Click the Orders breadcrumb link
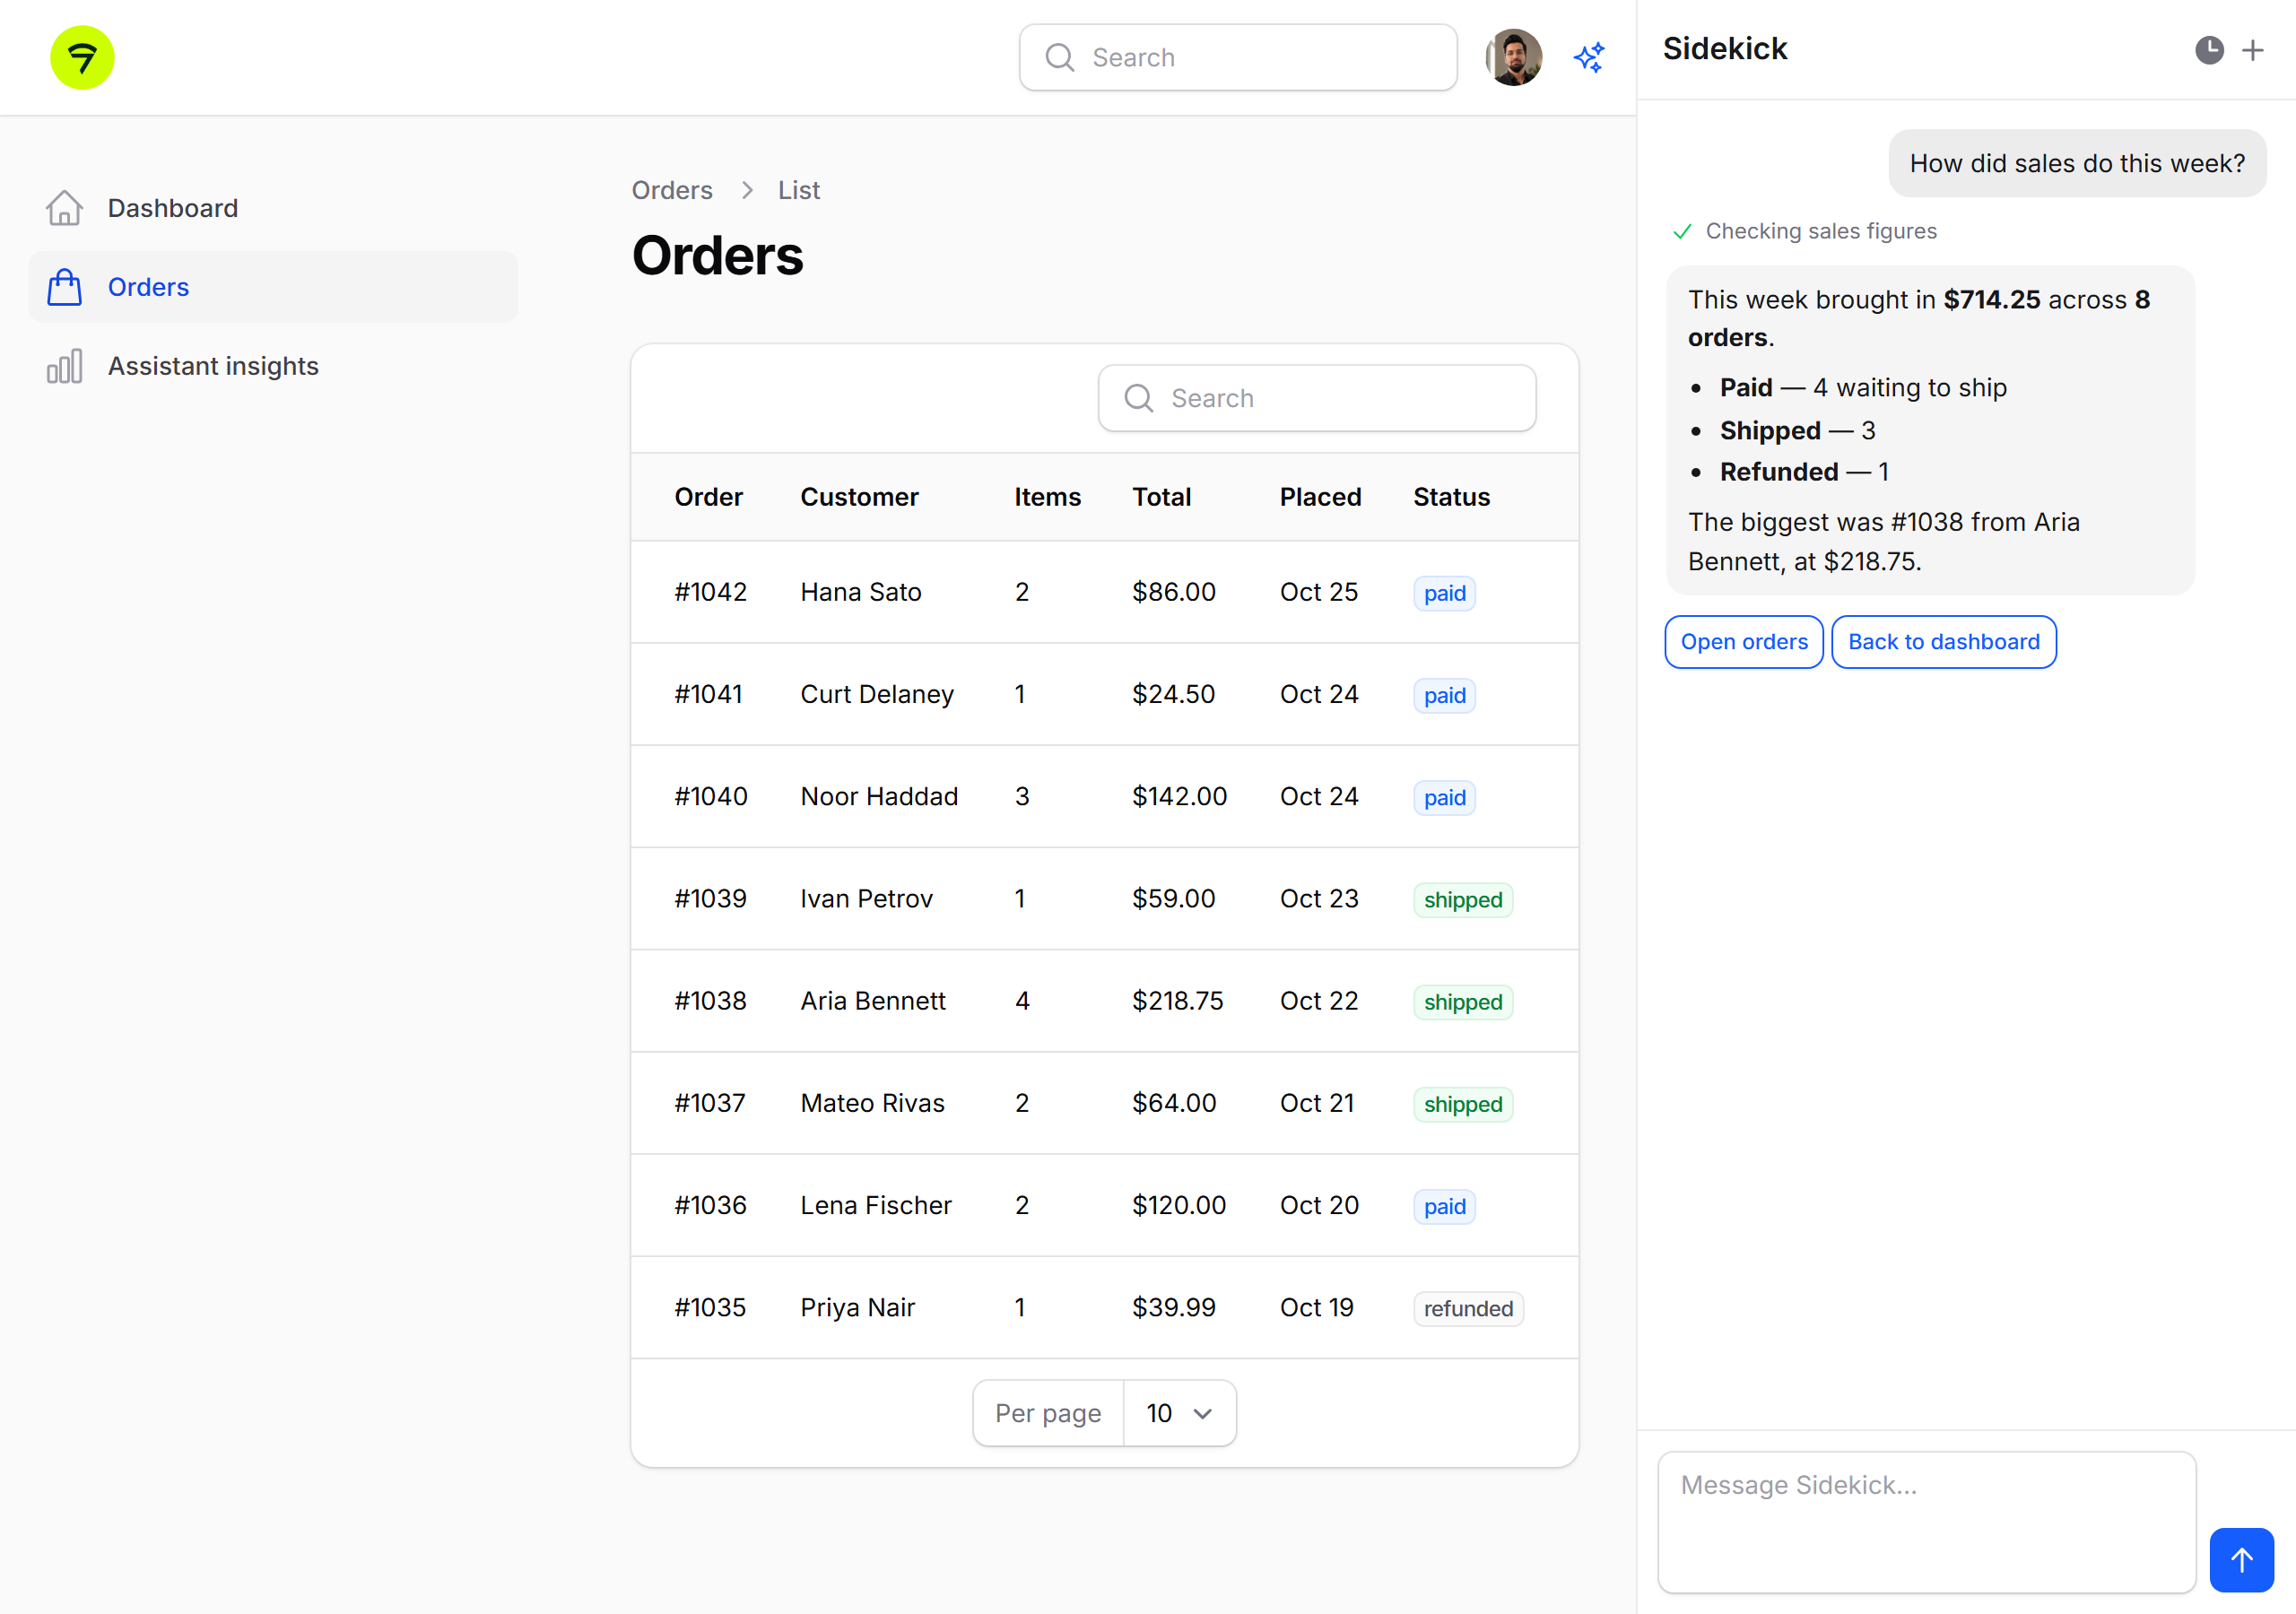This screenshot has height=1614, width=2296. 672,190
